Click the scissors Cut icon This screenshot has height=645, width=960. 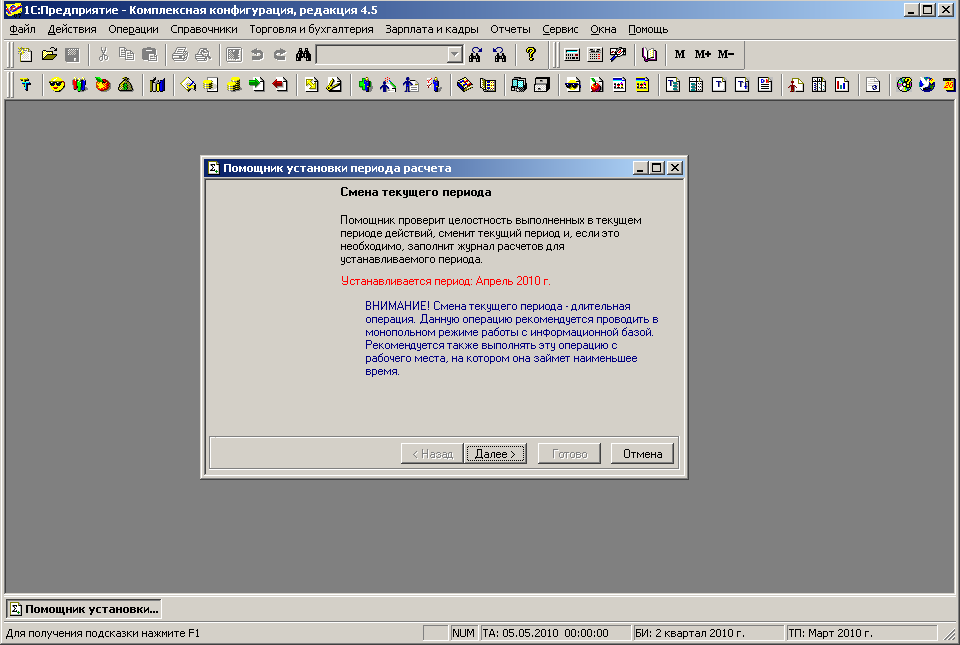click(103, 54)
